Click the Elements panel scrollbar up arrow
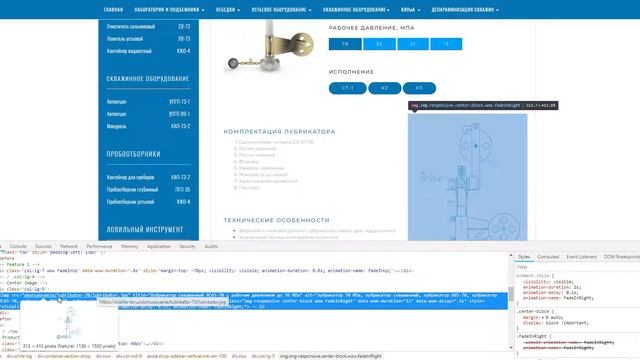Viewport: 640px width, 360px height. 511,256
